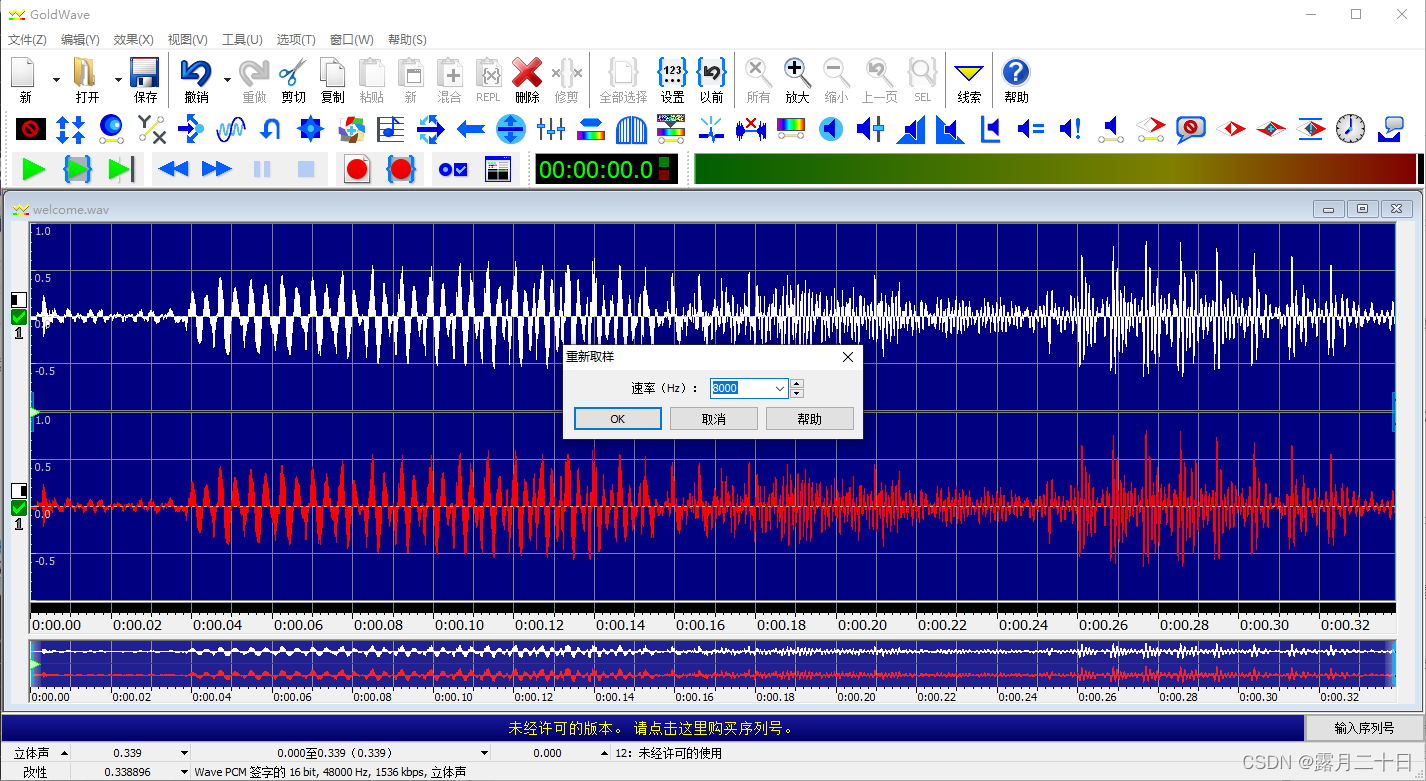Undo with the 撤销 icon
Image resolution: width=1426 pixels, height=781 pixels.
coord(196,73)
